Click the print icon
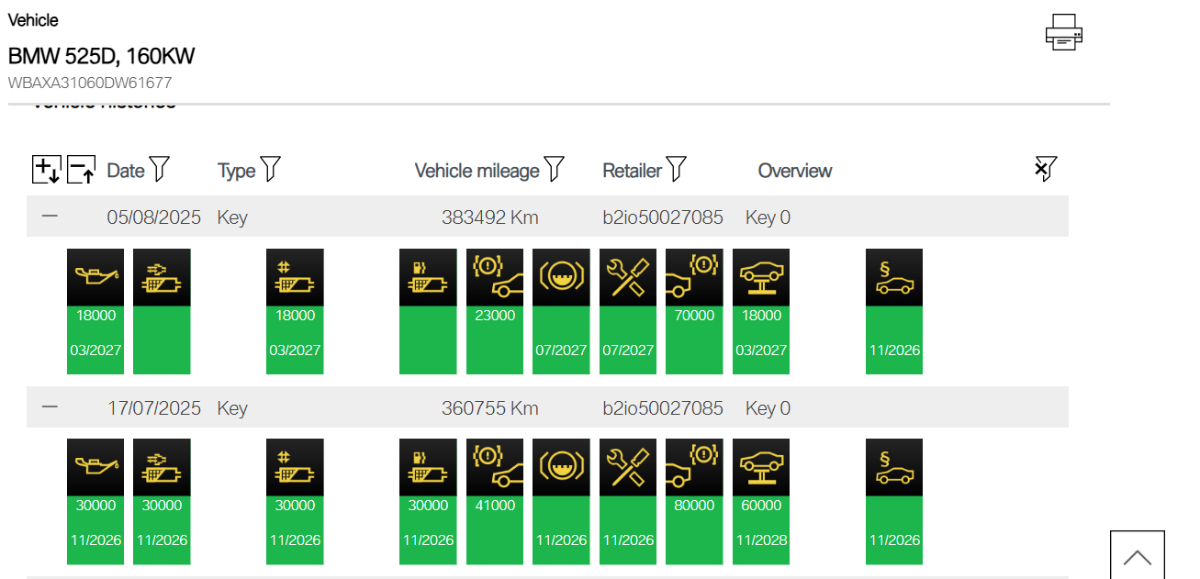 (x=1064, y=33)
